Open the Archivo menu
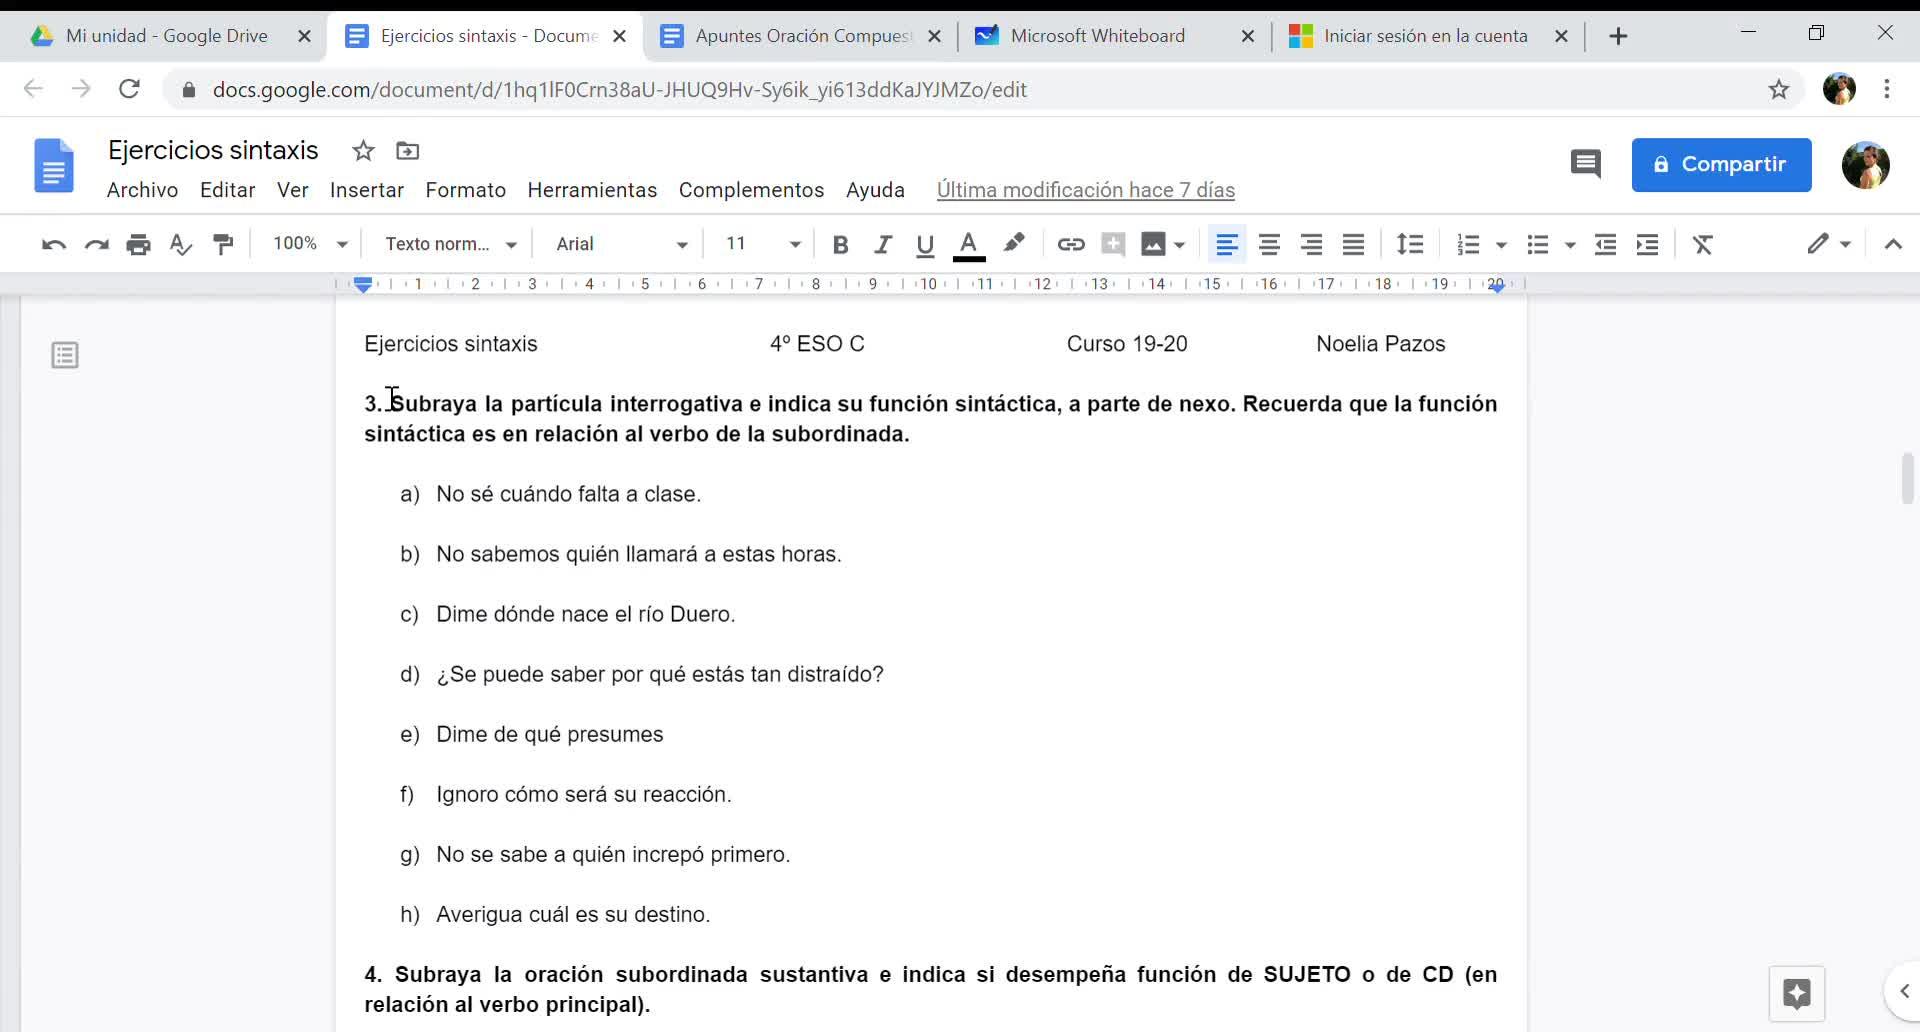Screen dimensions: 1920x1032 point(143,190)
